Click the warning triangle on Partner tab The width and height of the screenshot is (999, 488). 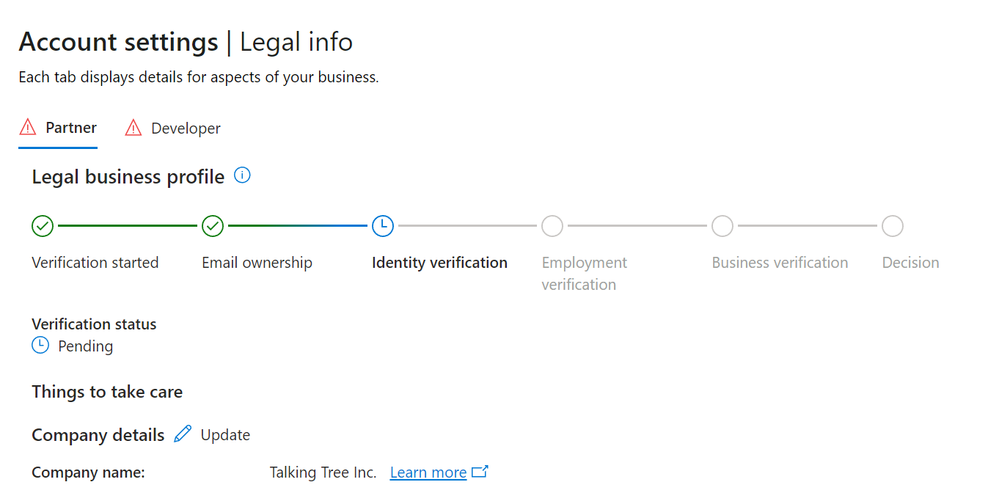tap(28, 128)
